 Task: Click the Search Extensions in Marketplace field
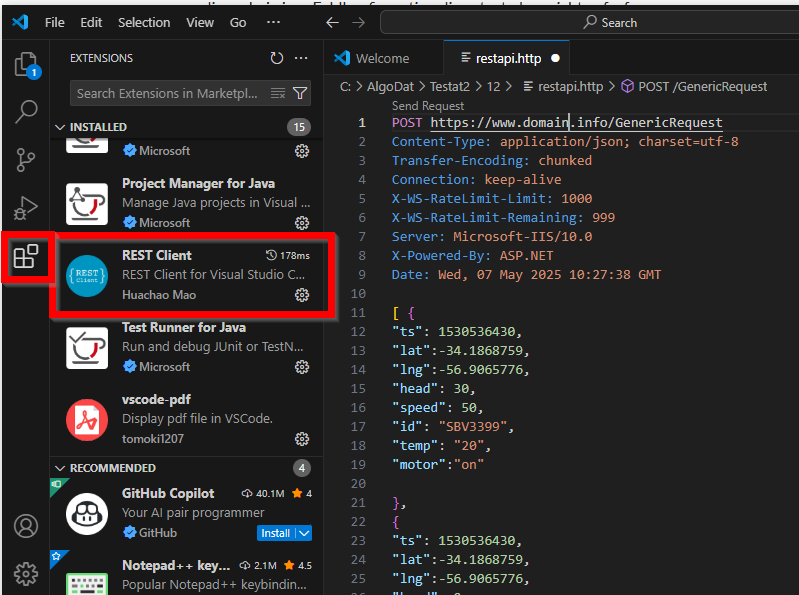coord(168,93)
